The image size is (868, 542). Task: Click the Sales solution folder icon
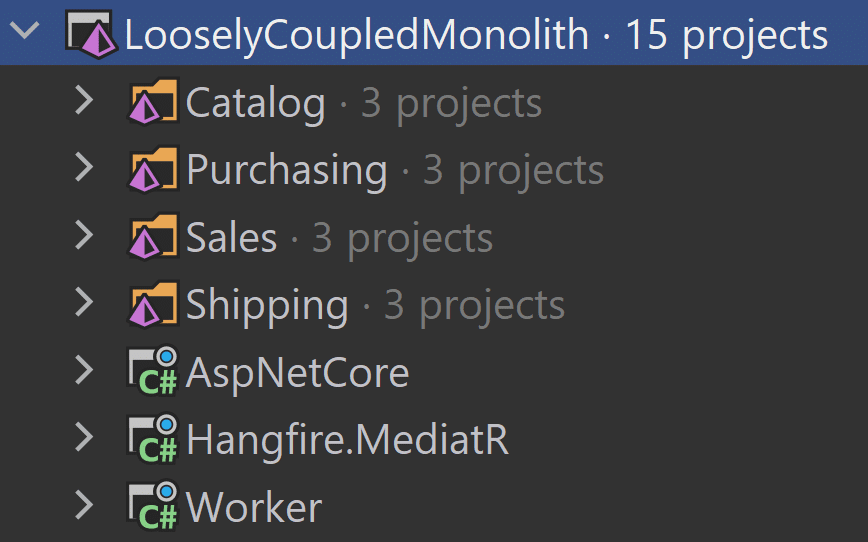click(153, 236)
